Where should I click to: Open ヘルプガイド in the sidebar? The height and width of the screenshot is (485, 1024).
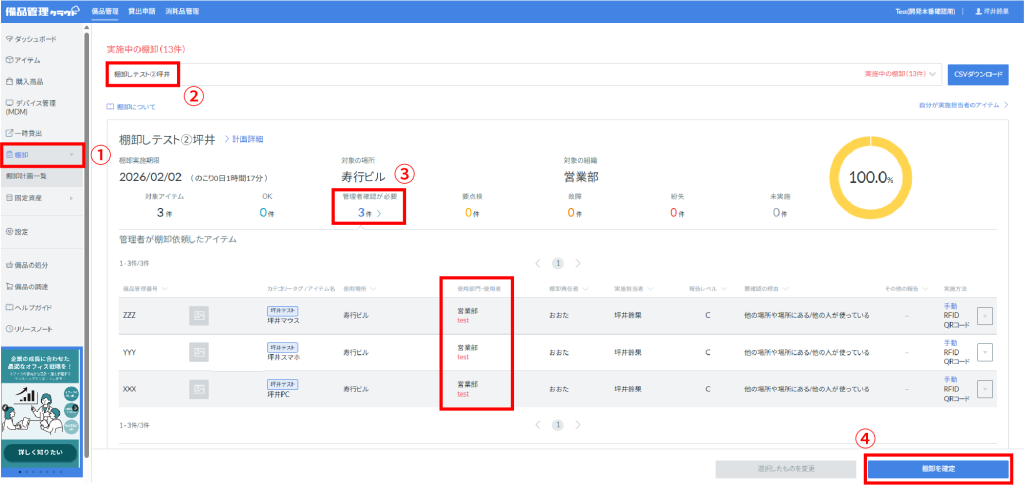tap(34, 307)
